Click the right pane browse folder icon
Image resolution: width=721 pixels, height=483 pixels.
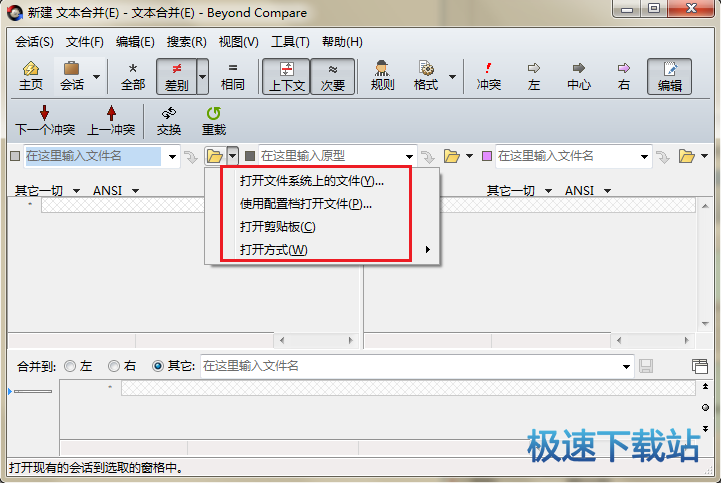point(687,156)
